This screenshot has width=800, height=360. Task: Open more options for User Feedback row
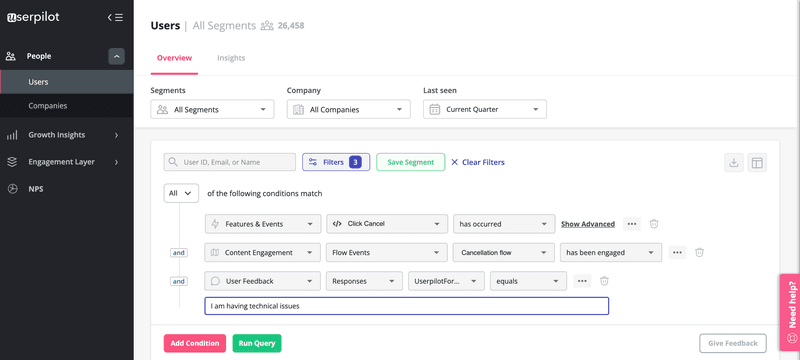(582, 281)
